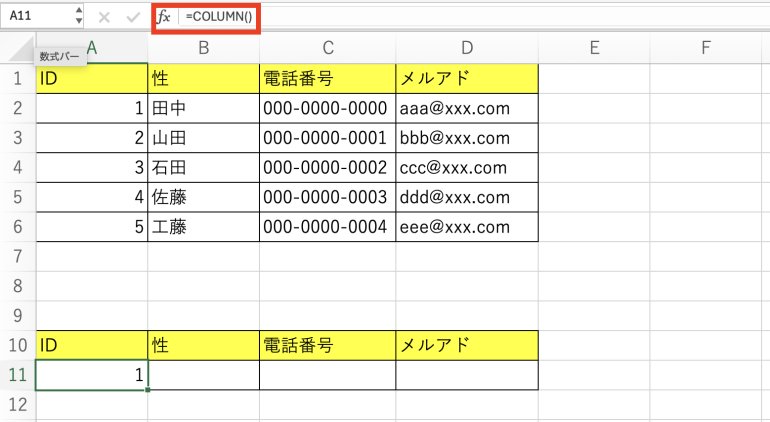Select the cell containing 佐藤
770x422 pixels.
pos(203,197)
